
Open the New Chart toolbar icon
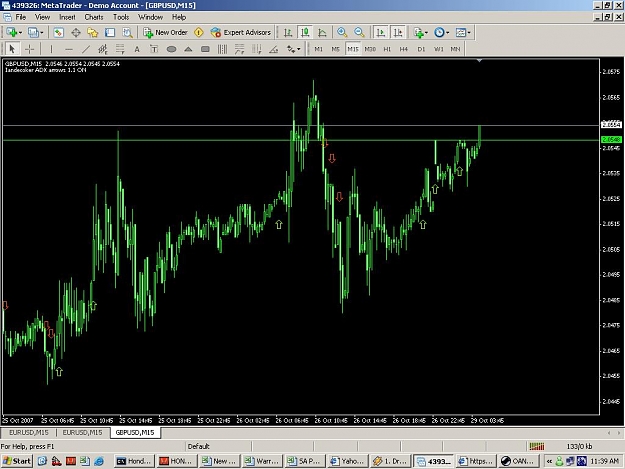[11, 32]
